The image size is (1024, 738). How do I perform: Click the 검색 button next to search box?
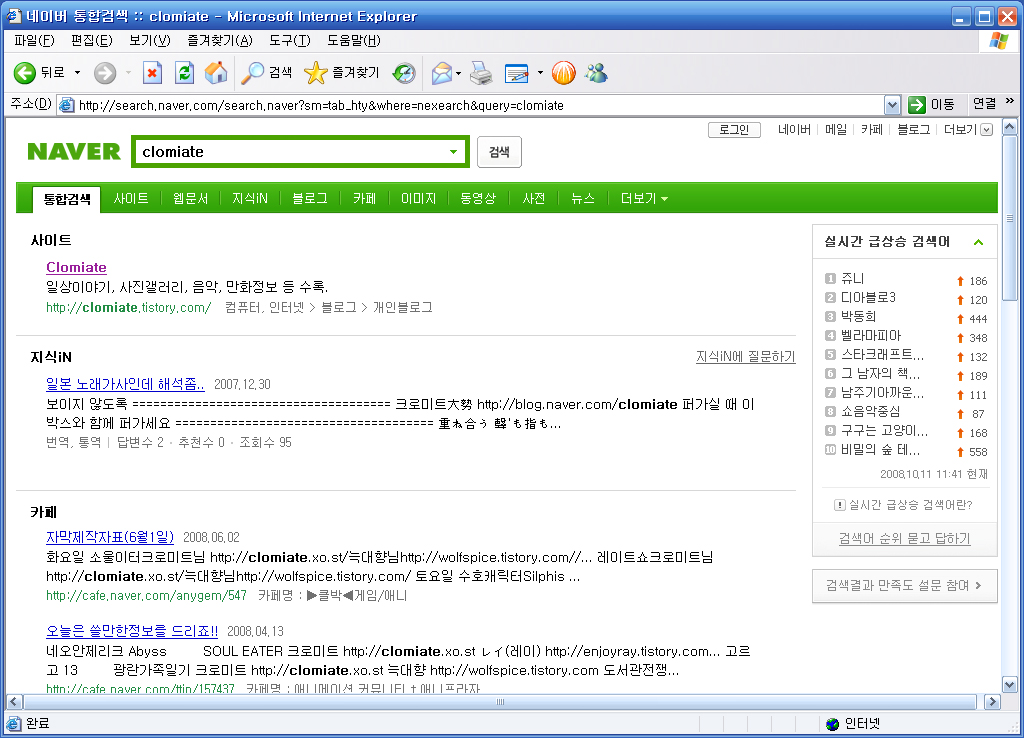click(499, 152)
